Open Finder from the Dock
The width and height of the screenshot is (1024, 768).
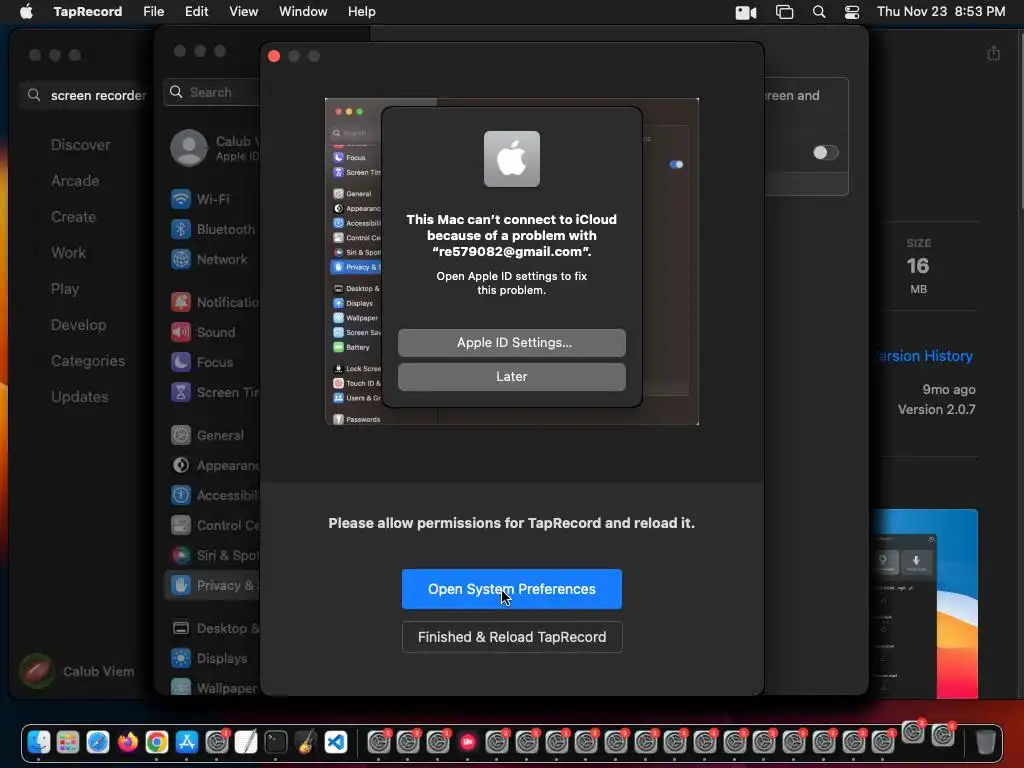pos(39,742)
